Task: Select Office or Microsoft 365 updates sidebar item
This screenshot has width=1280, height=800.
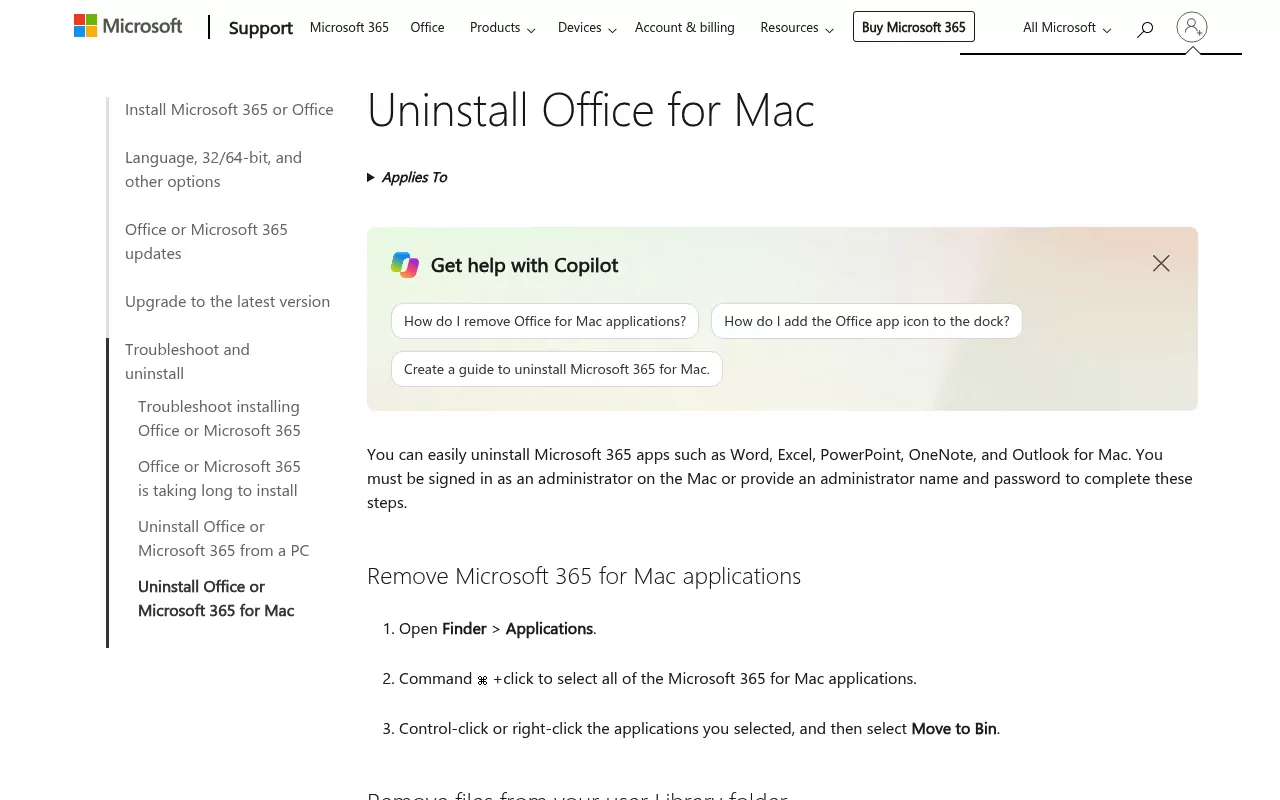Action: 206,242
